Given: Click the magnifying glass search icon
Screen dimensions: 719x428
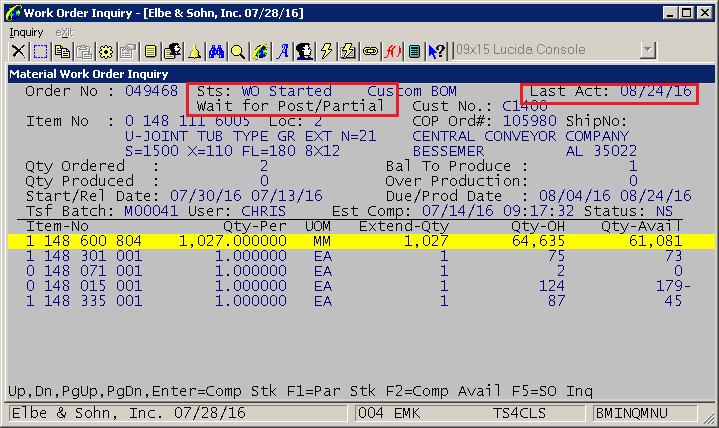Looking at the screenshot, I should click(x=238, y=51).
